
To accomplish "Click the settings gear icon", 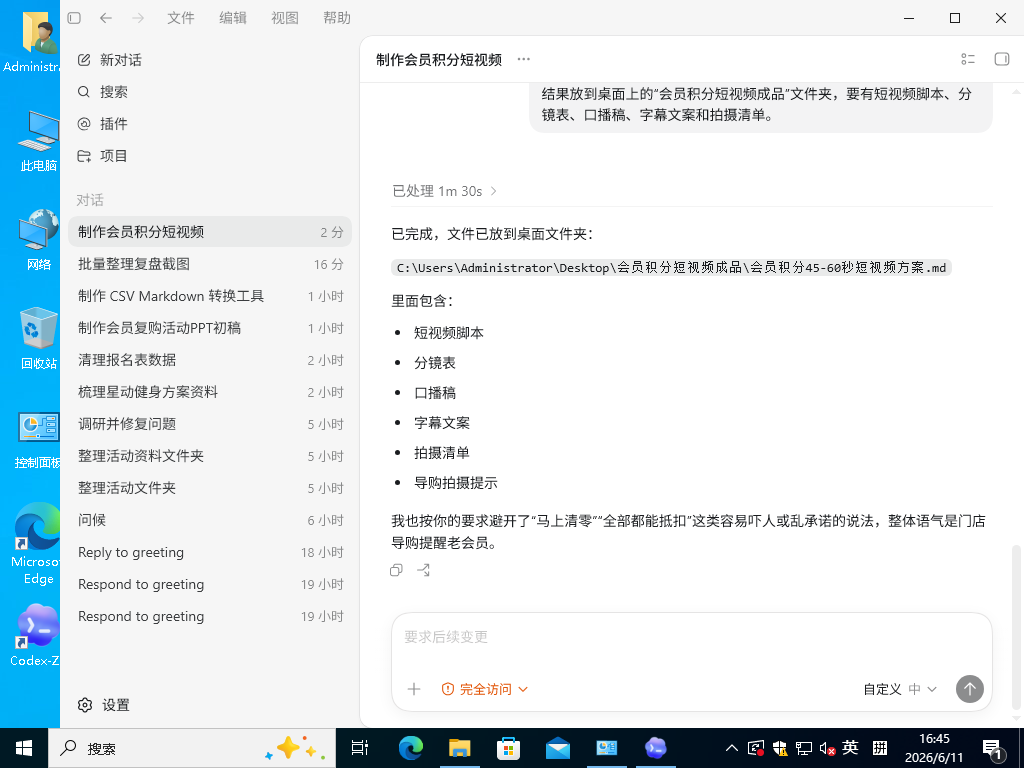I will (x=85, y=705).
